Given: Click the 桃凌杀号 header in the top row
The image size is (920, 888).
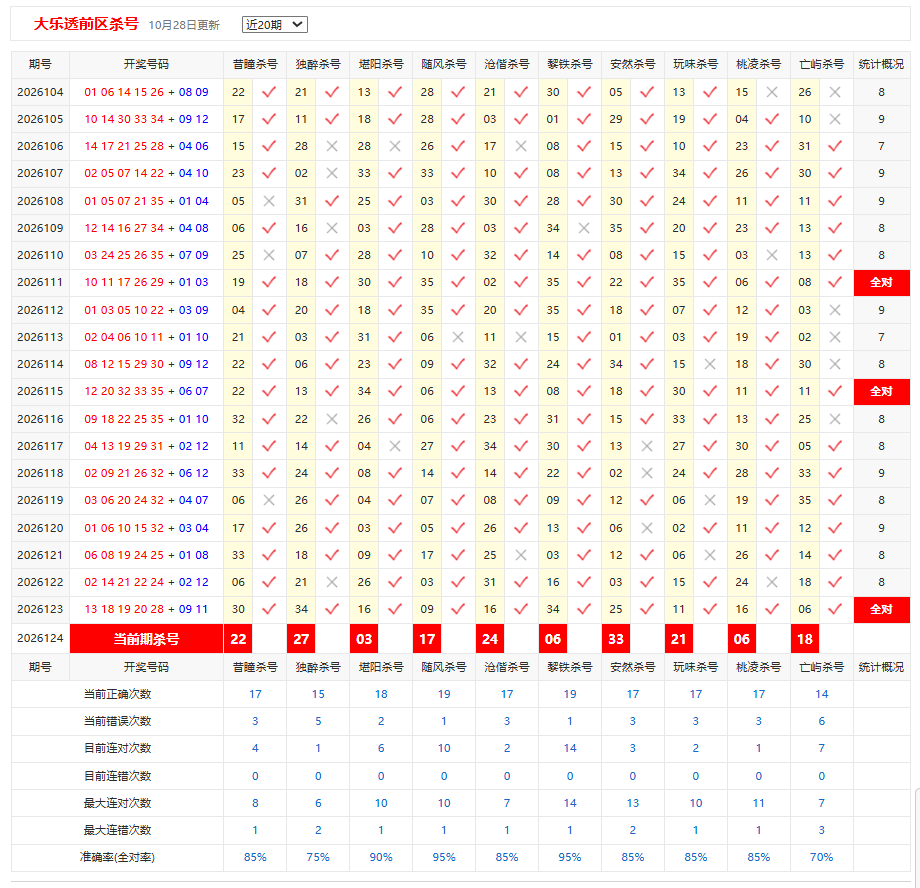Looking at the screenshot, I should 759,65.
